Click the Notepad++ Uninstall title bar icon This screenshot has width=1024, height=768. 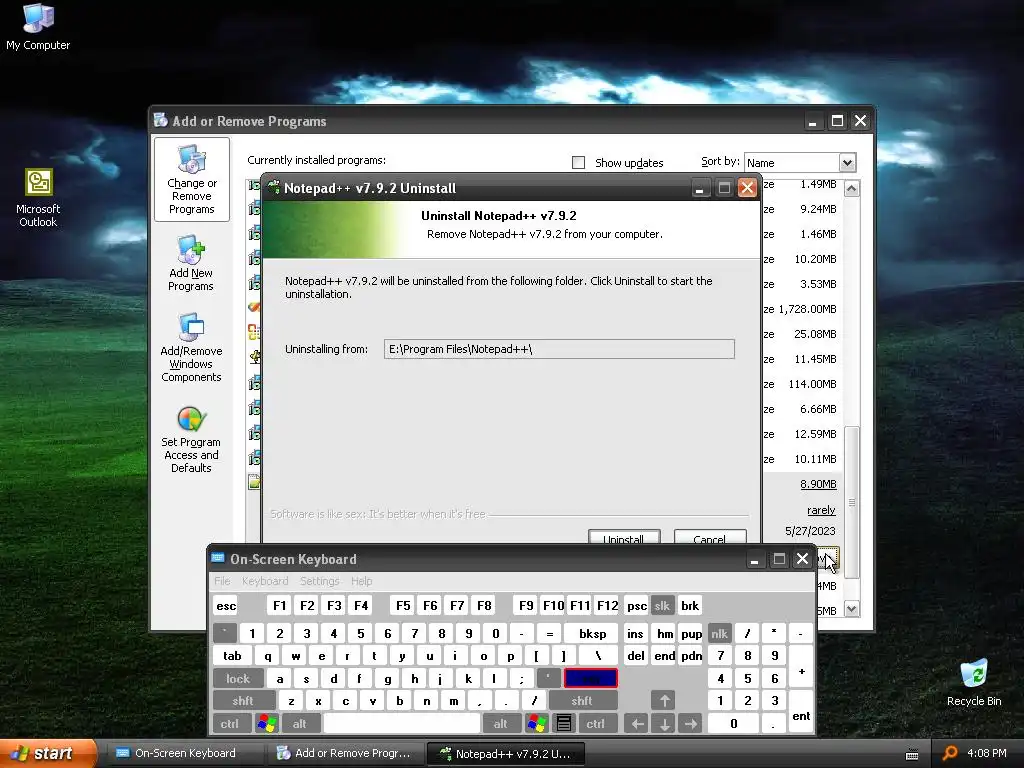(274, 188)
